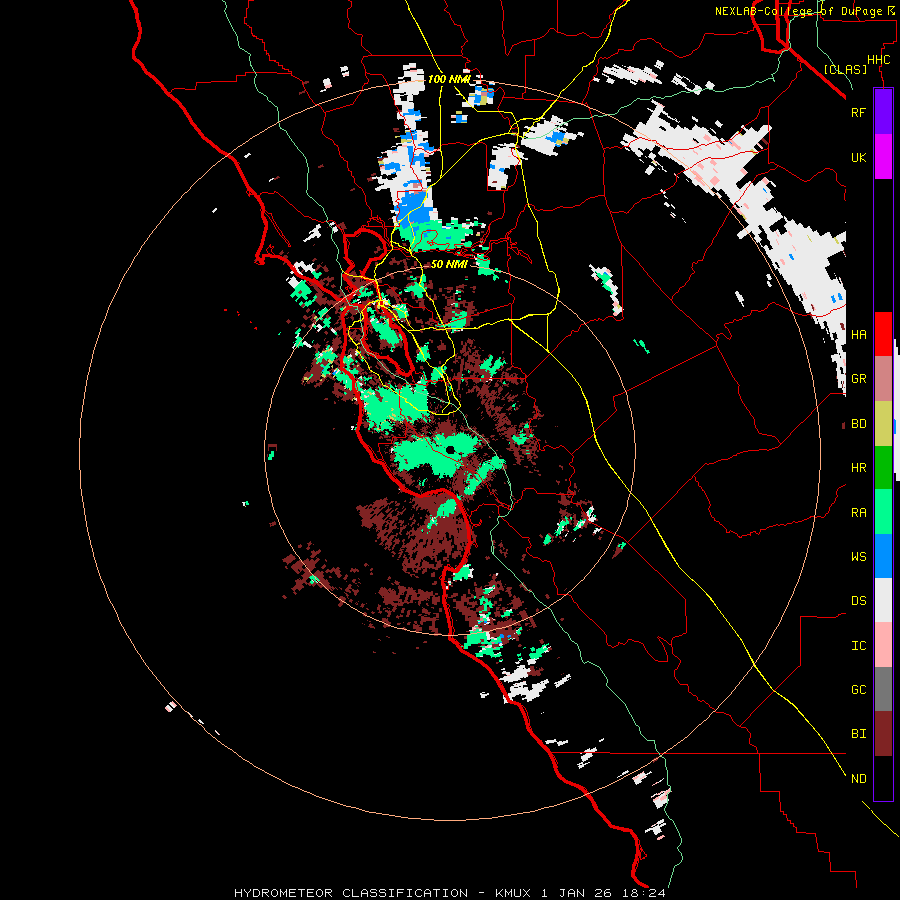Viewport: 900px width, 900px height.
Task: Click the black radar site dot at center
Action: pyautogui.click(x=450, y=449)
